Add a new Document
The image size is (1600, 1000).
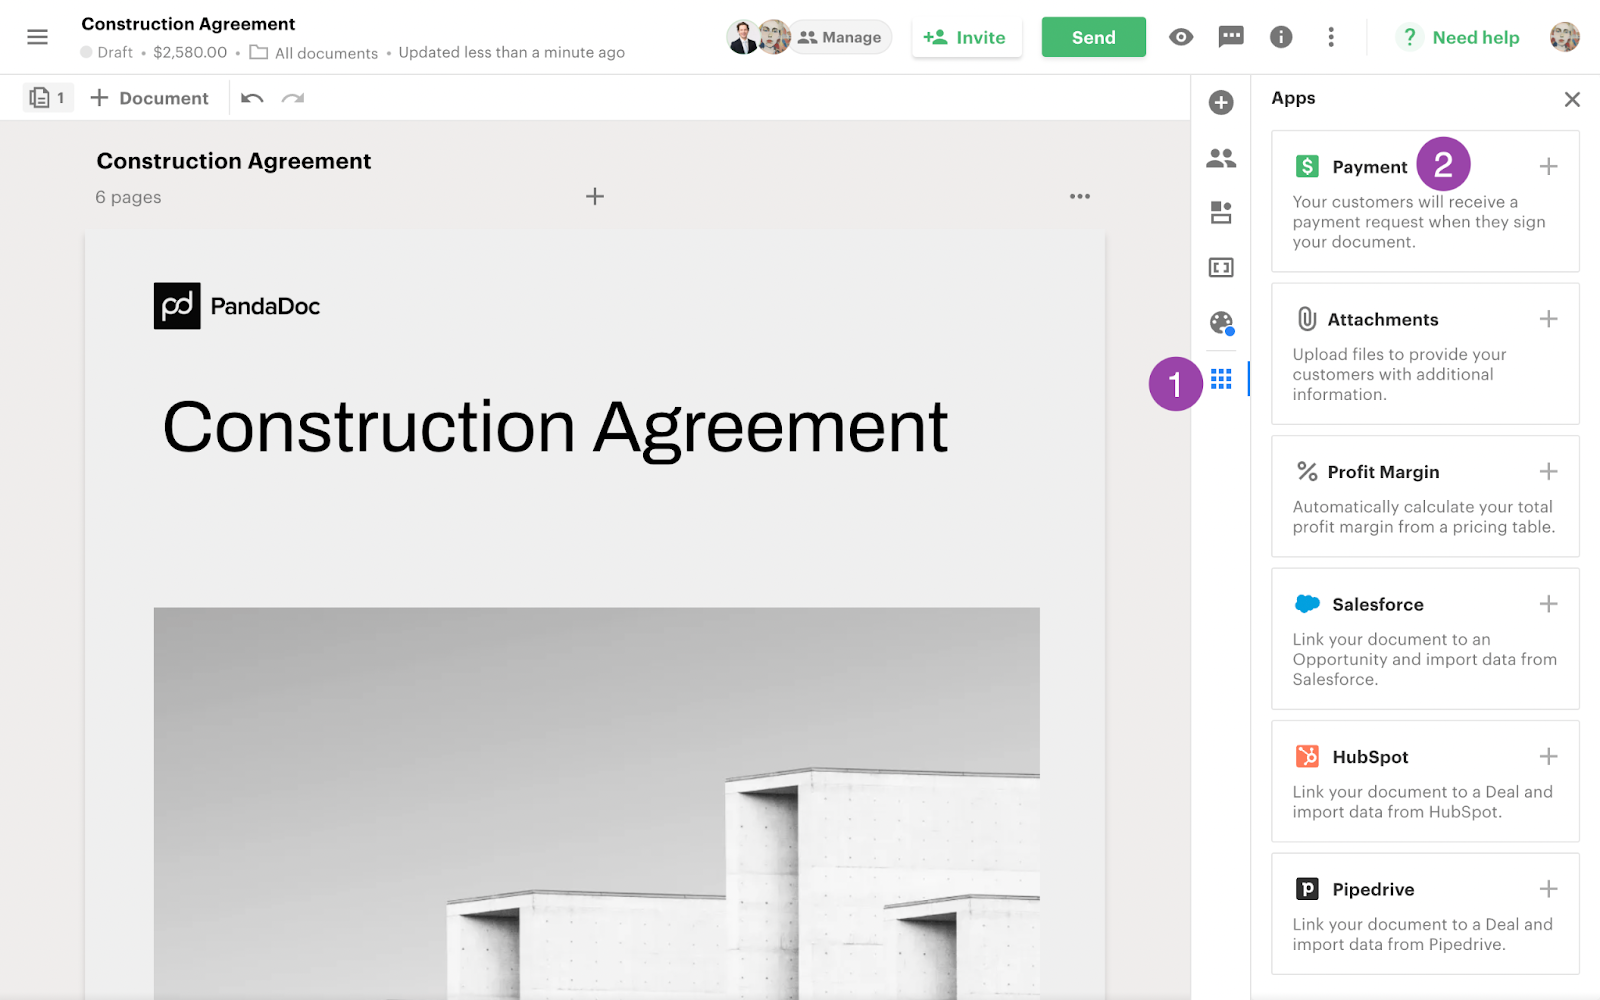point(149,98)
